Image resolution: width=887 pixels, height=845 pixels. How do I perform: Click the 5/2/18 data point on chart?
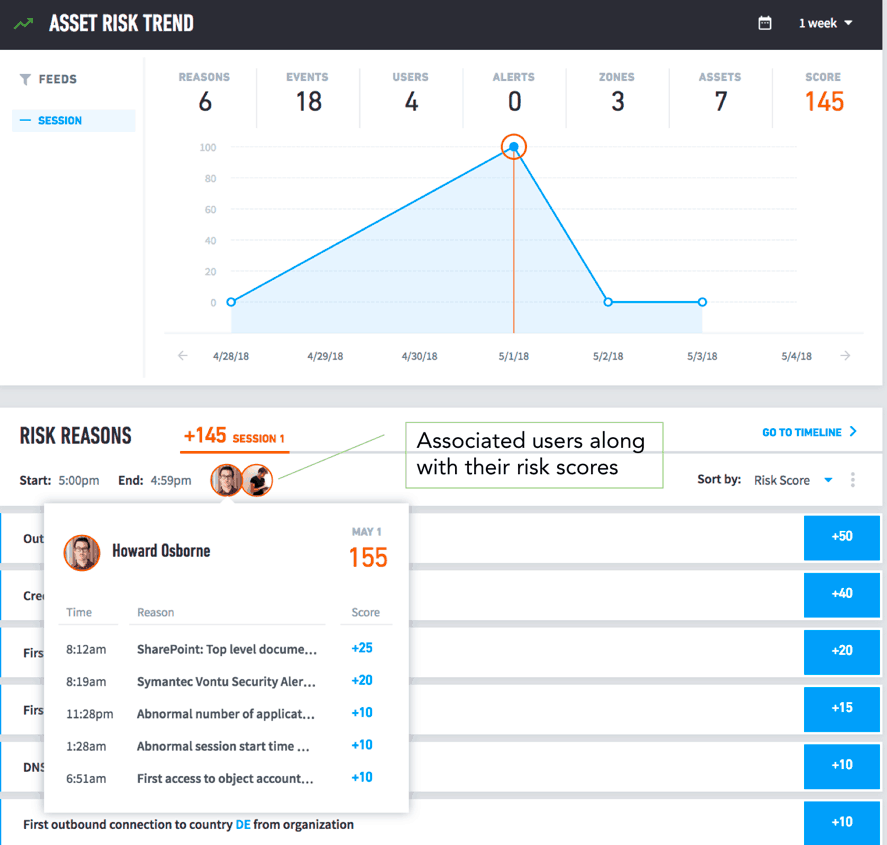click(x=608, y=302)
